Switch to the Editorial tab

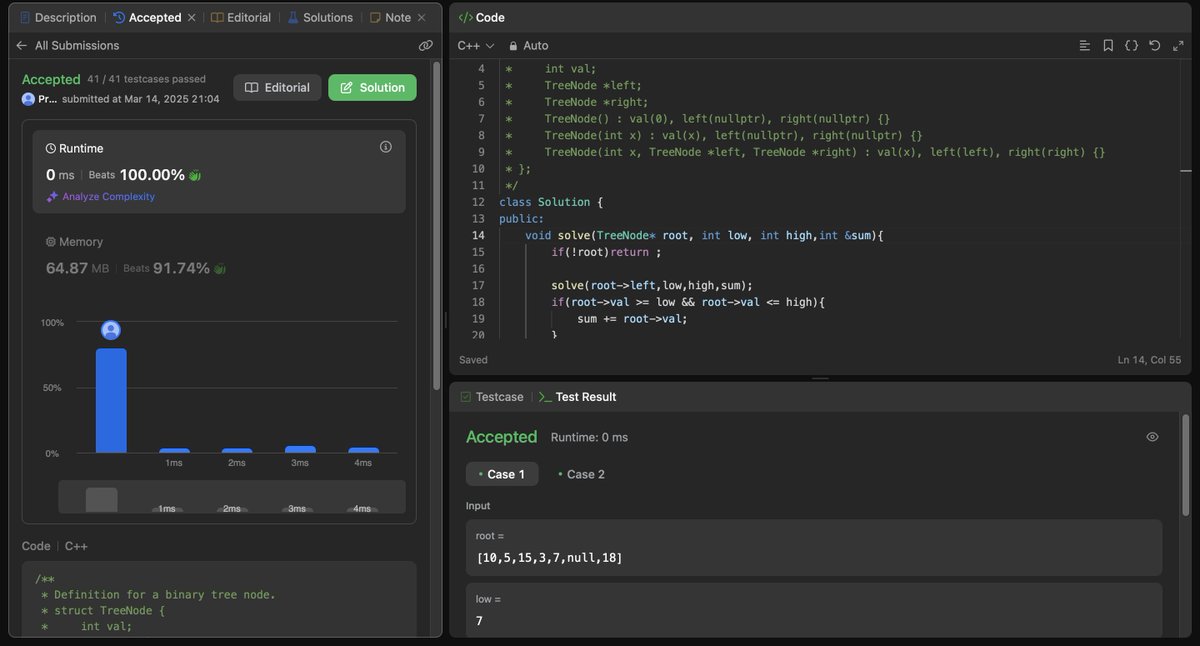[x=239, y=17]
